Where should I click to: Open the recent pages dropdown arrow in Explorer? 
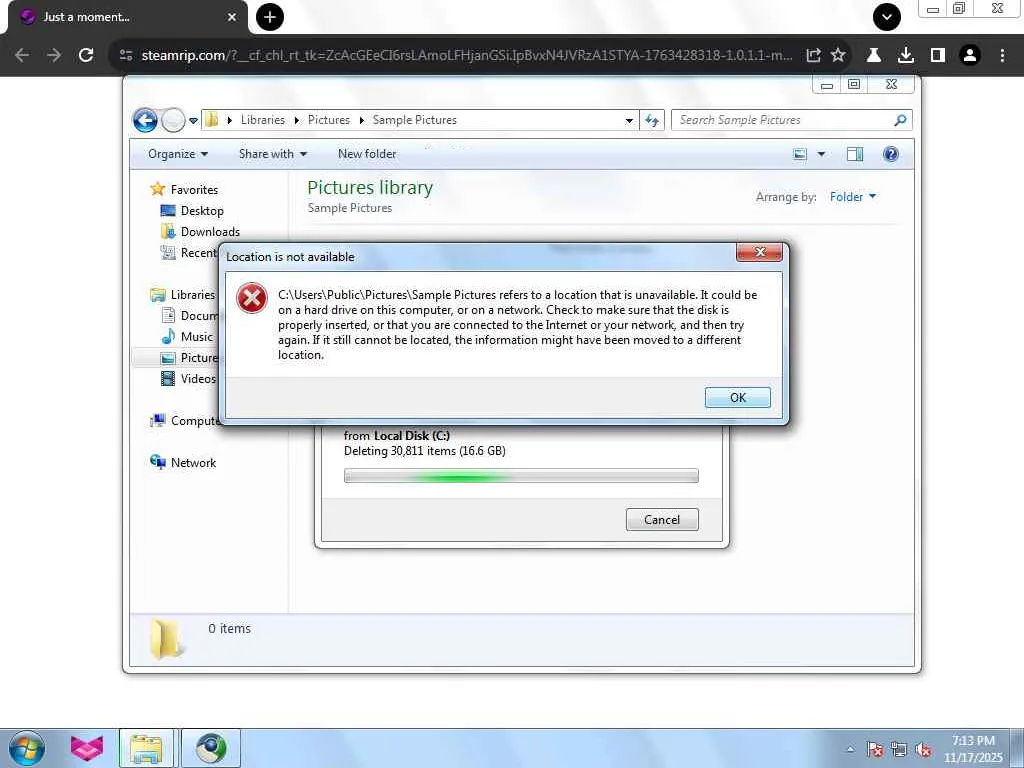point(193,121)
